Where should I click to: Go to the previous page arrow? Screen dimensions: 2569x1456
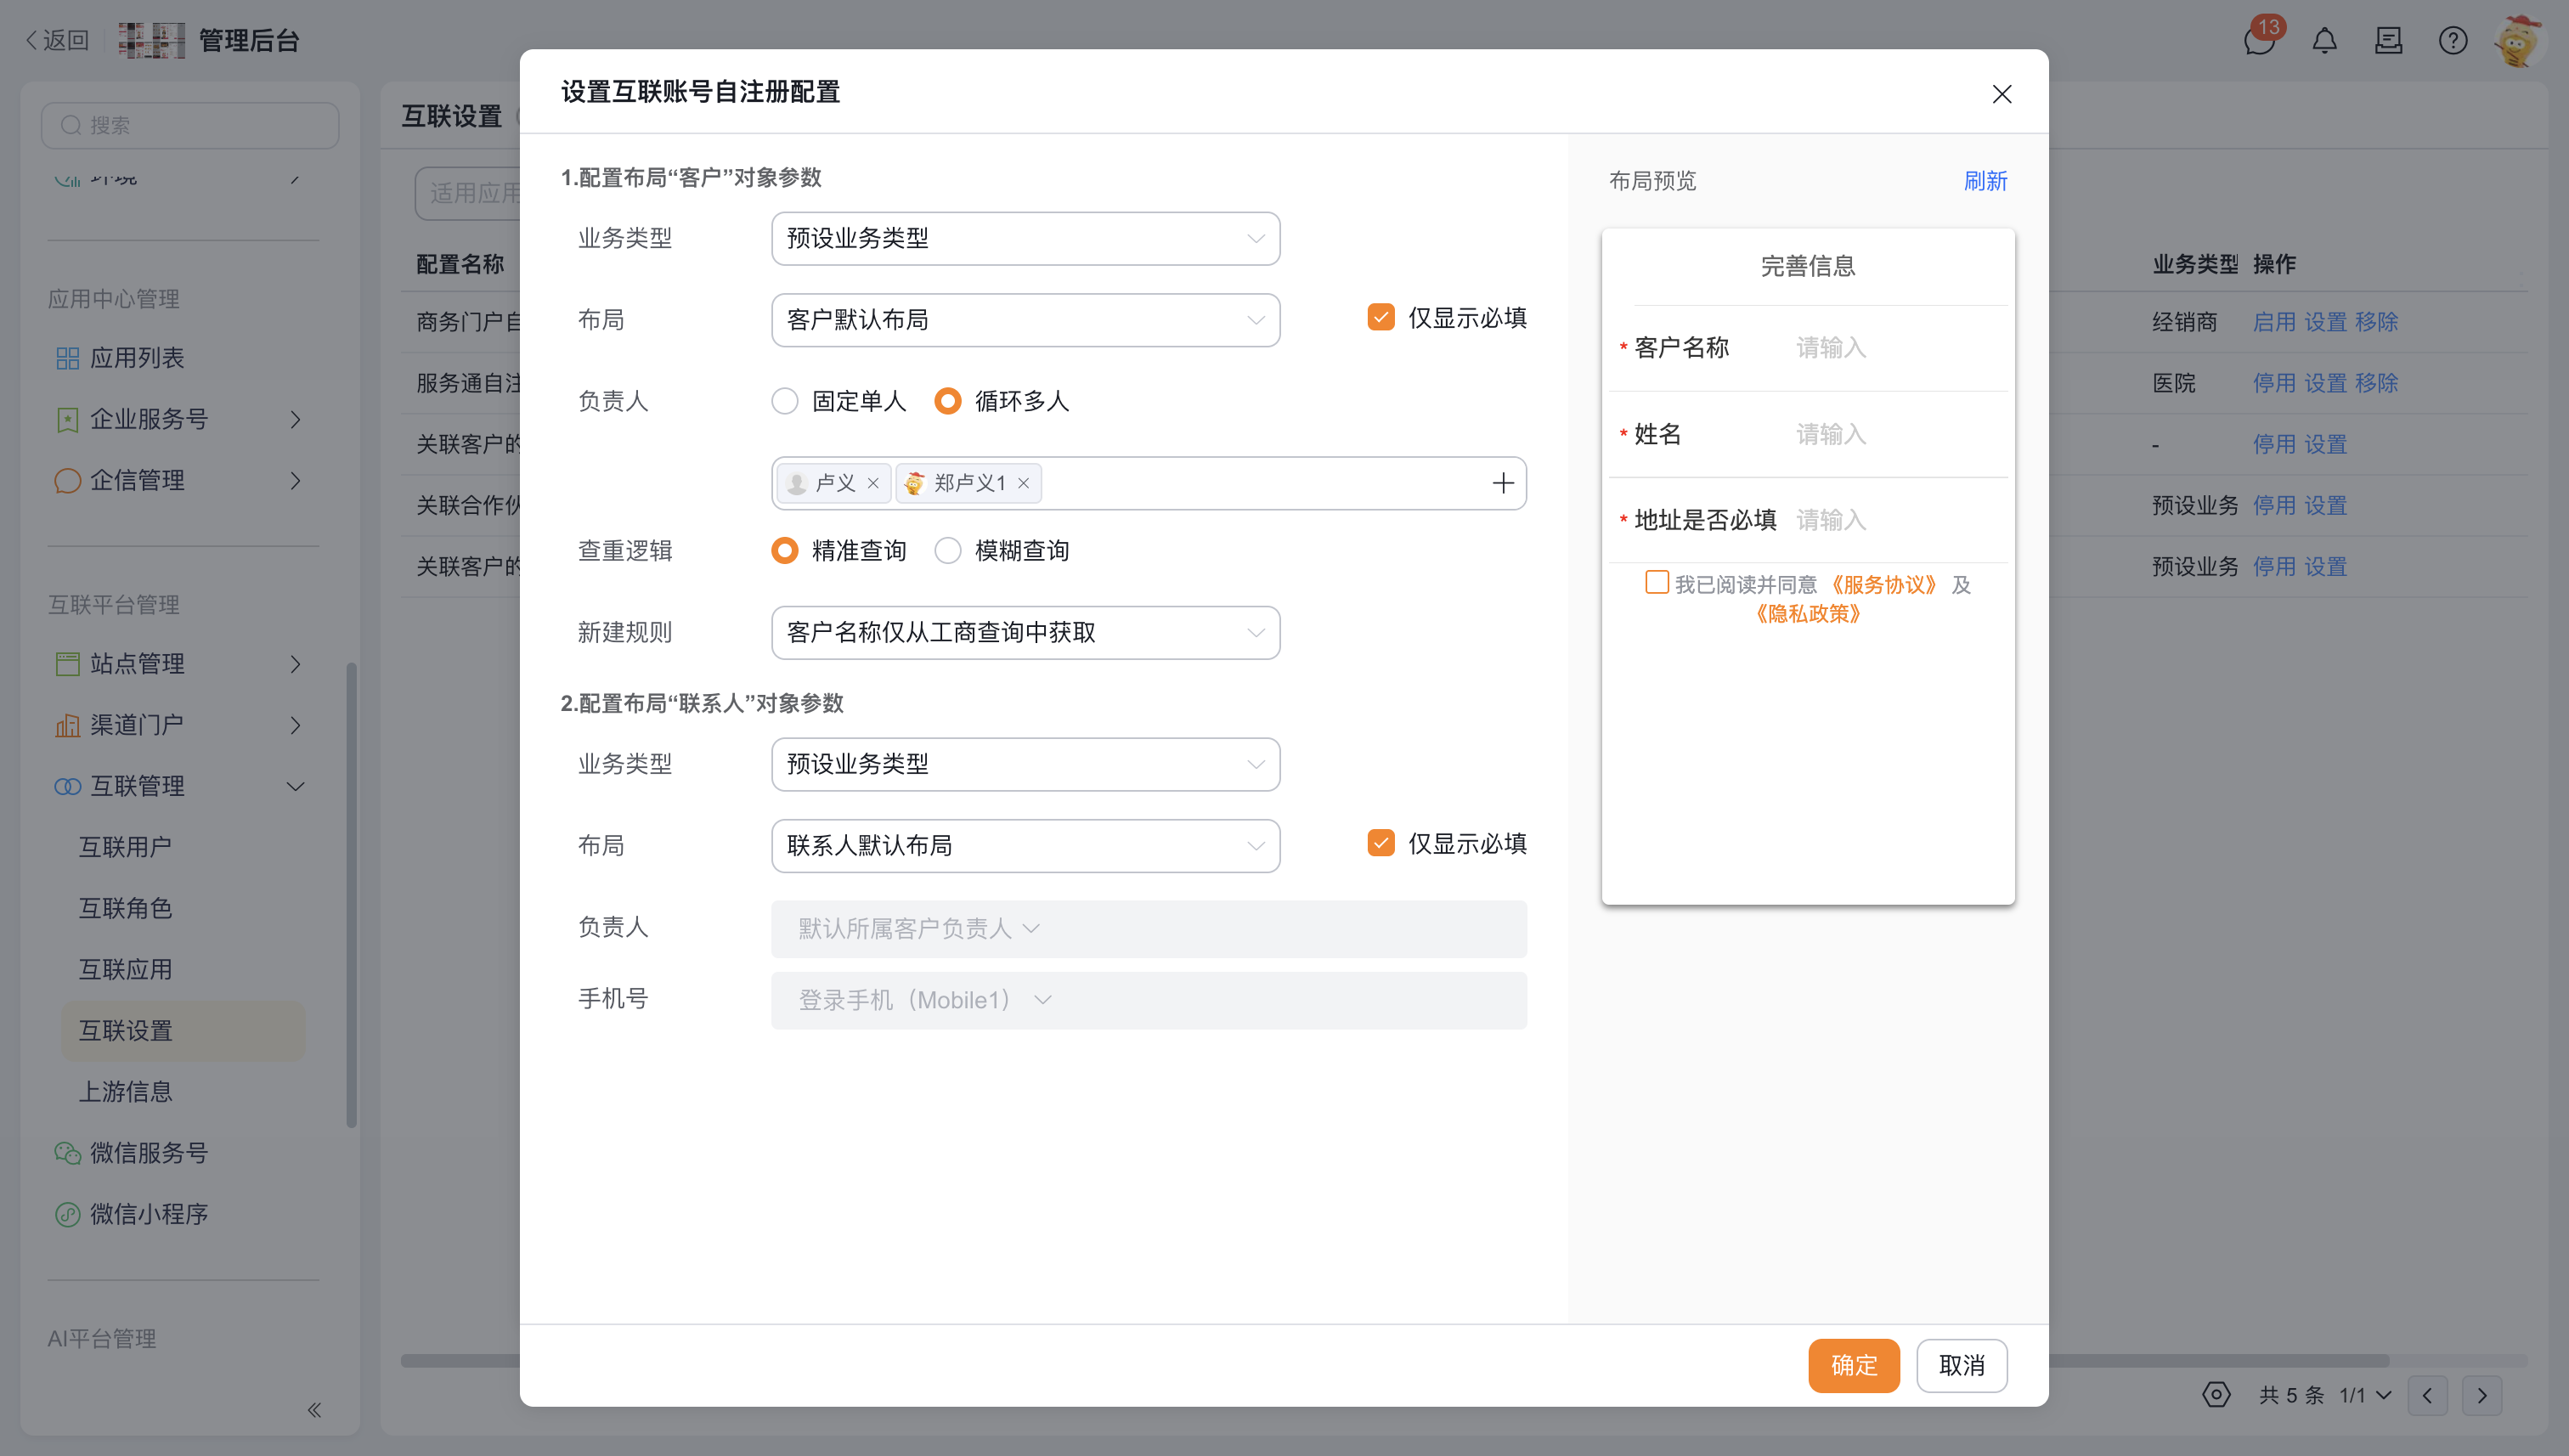(x=2427, y=1396)
